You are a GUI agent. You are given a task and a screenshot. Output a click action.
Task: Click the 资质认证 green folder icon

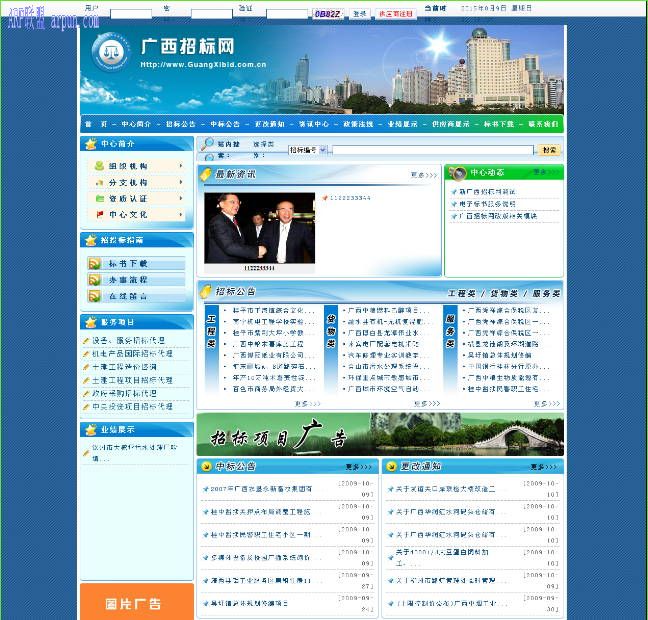[x=100, y=198]
